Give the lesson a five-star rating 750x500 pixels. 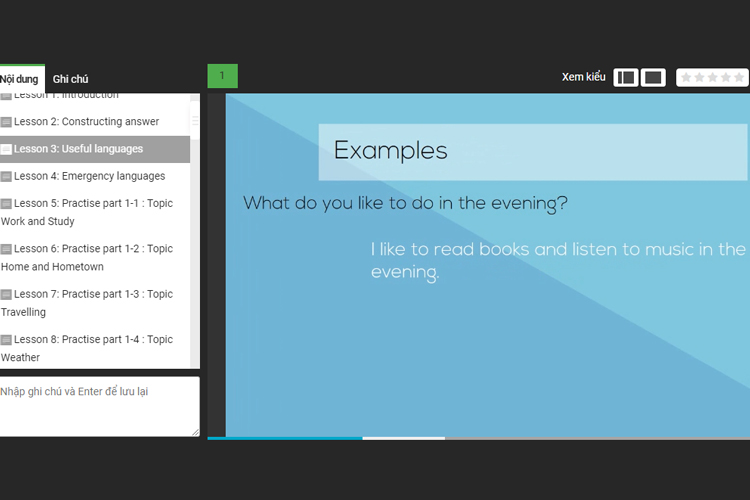739,77
